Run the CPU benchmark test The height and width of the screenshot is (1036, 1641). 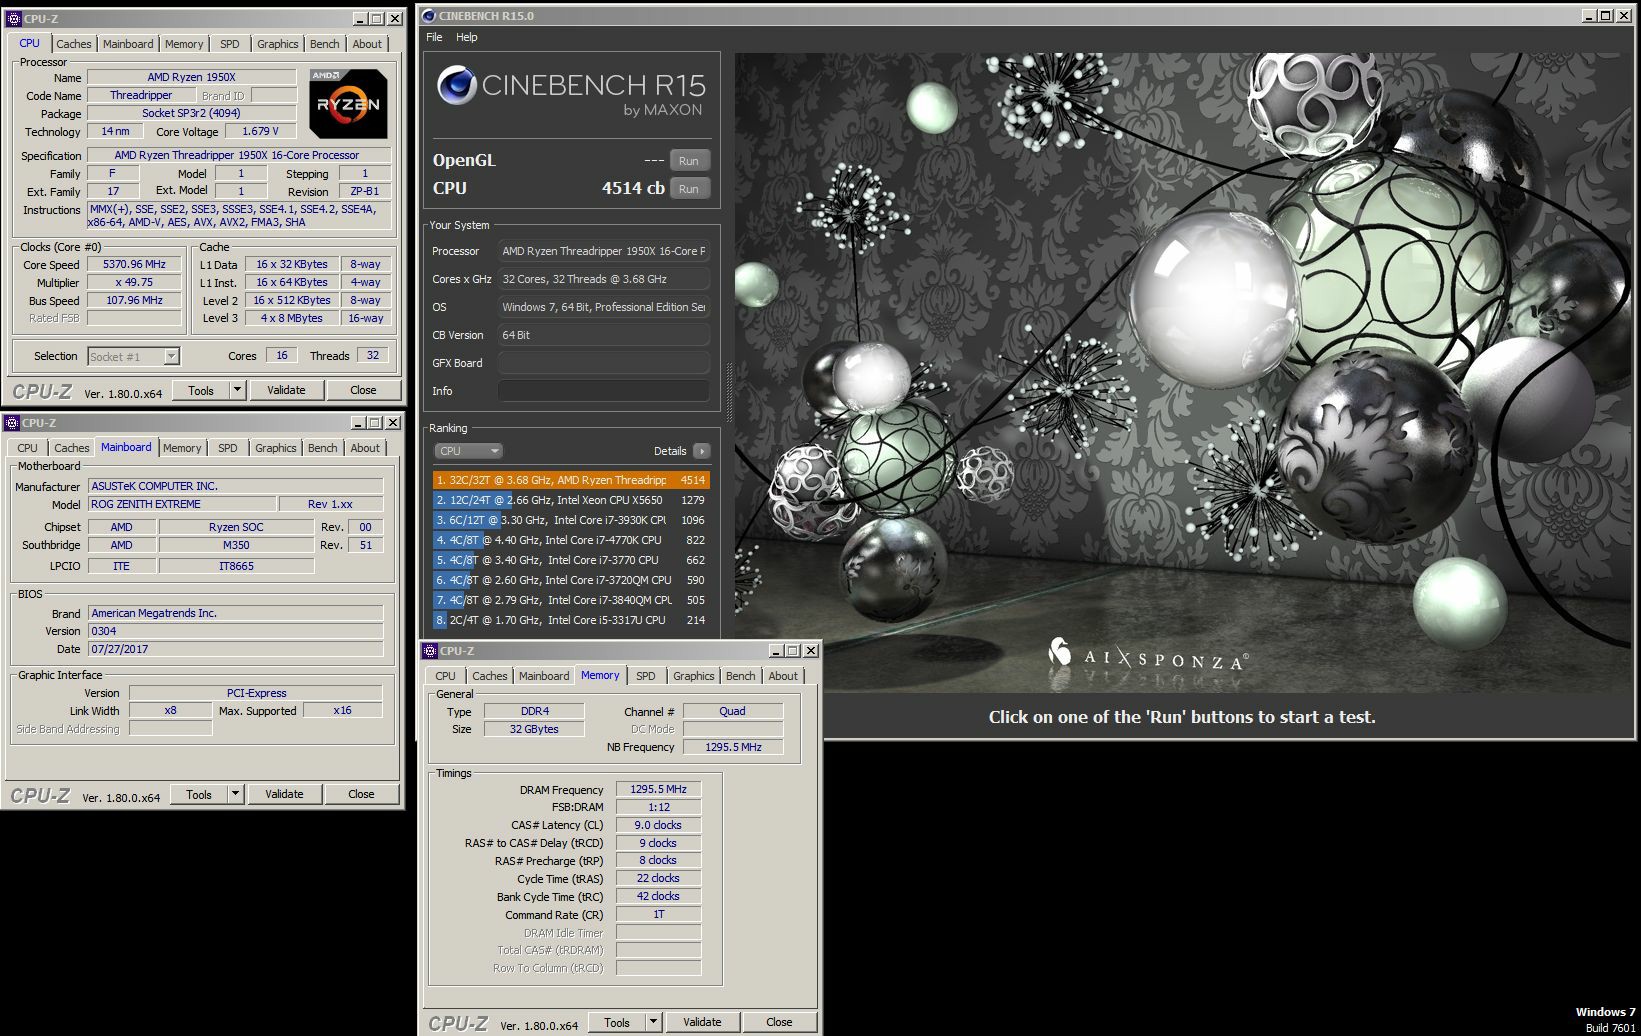[x=689, y=188]
